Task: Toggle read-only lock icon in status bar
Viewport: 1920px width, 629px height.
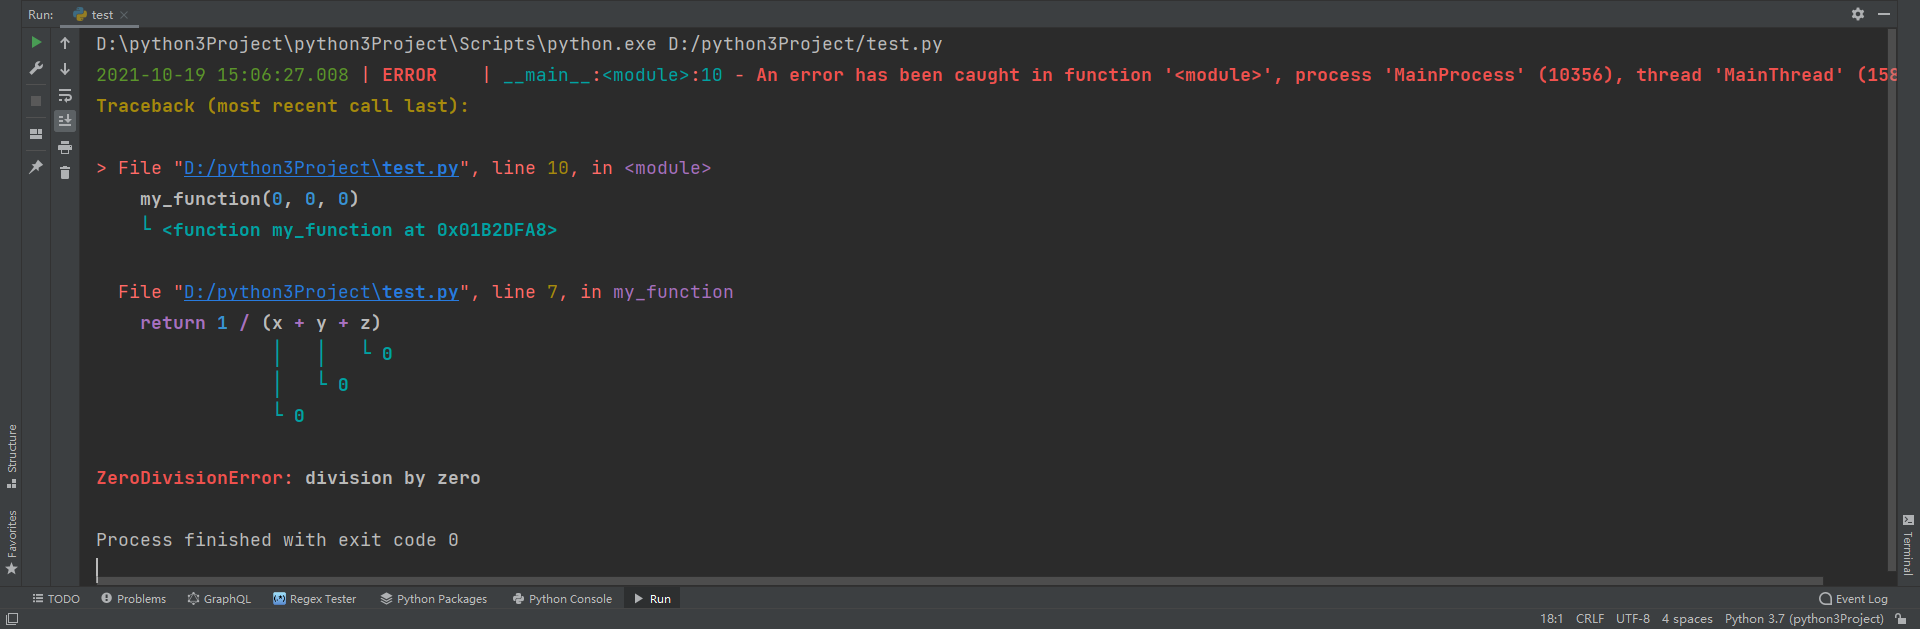Action: [x=1900, y=619]
